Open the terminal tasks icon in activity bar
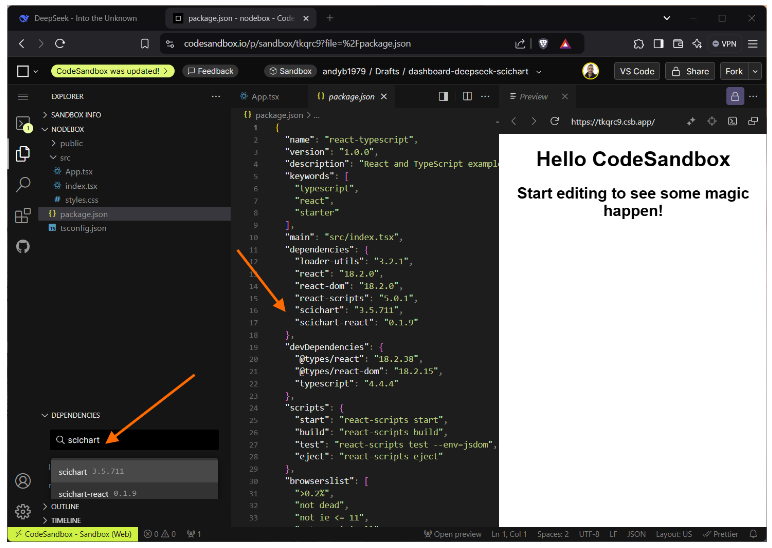772x548 pixels. 23,124
